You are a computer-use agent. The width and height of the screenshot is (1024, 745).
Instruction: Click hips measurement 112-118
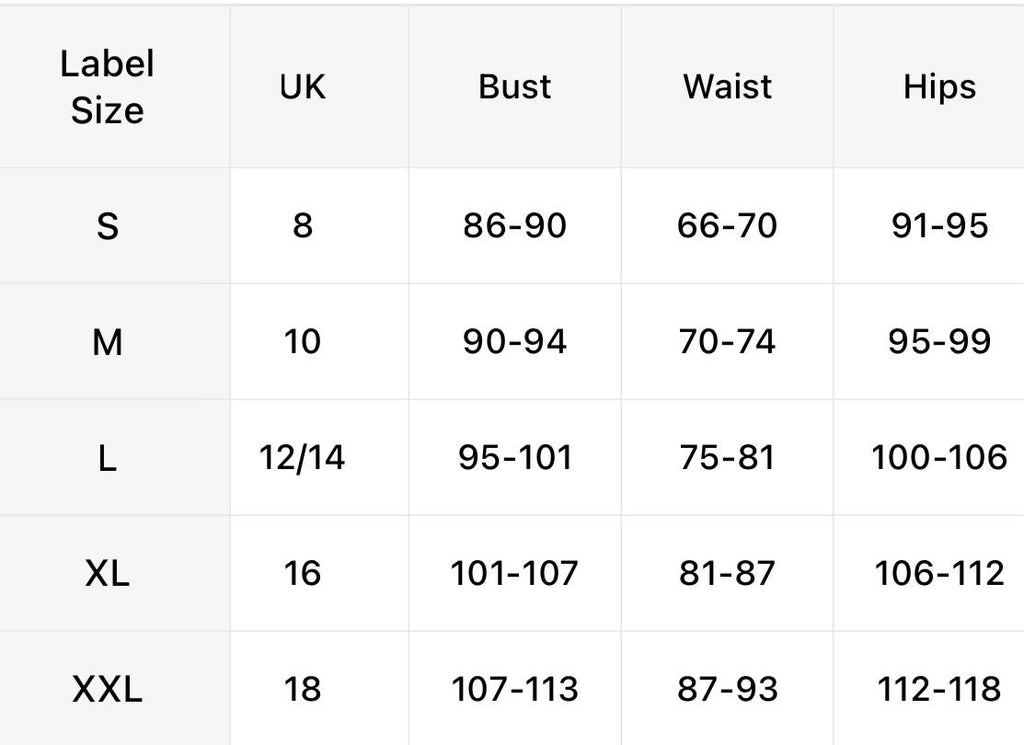pyautogui.click(x=939, y=689)
